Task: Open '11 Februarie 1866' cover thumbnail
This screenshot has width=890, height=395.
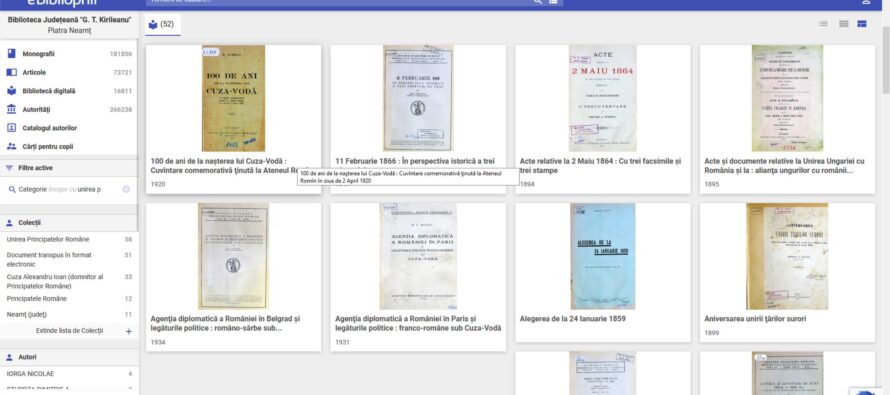Action: pos(418,98)
